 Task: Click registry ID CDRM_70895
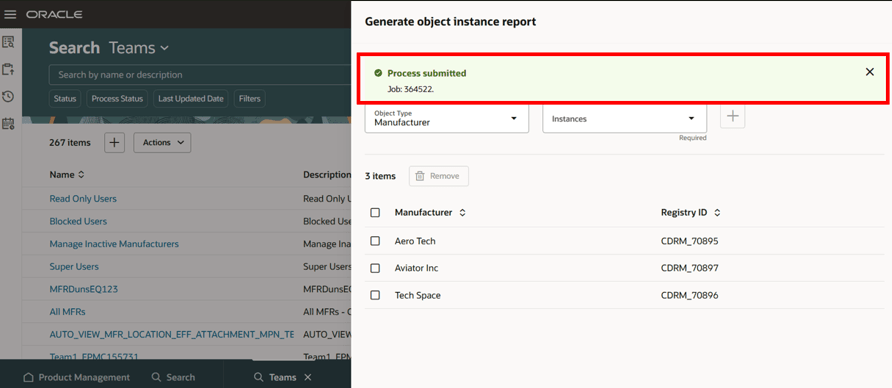pyautogui.click(x=689, y=241)
